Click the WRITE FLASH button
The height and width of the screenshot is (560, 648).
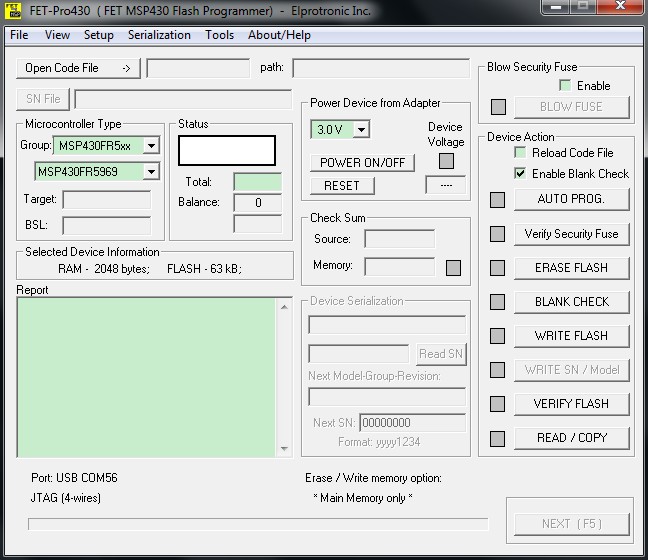[572, 336]
